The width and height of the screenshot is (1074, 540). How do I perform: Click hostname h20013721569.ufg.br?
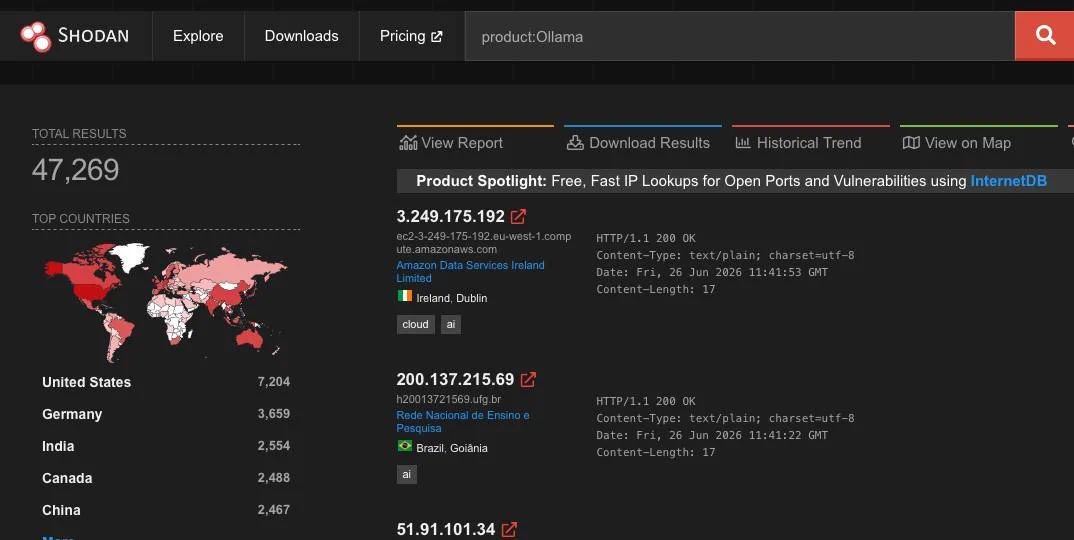pyautogui.click(x=449, y=400)
